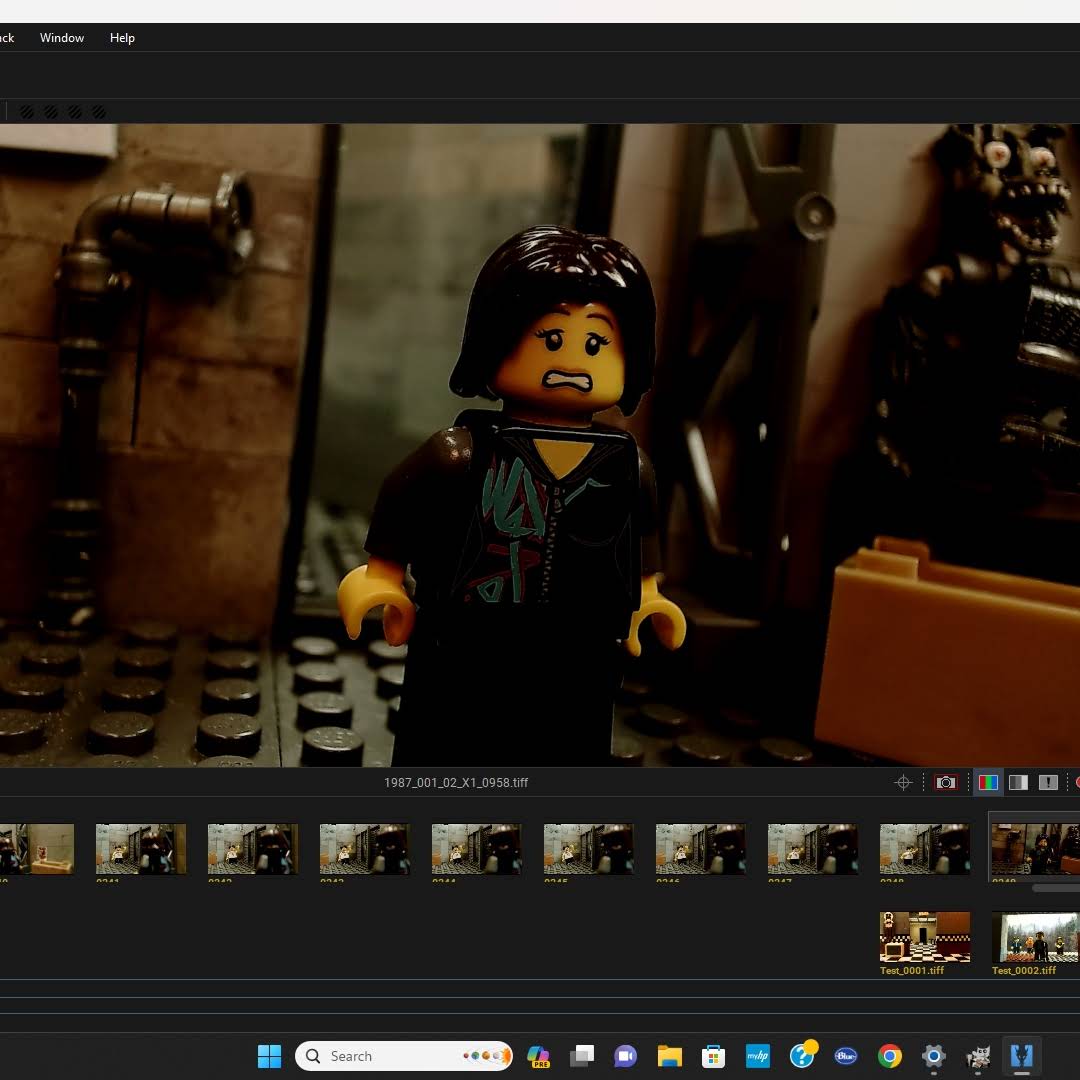Open the GIMP icon in the taskbar

pos(977,1056)
